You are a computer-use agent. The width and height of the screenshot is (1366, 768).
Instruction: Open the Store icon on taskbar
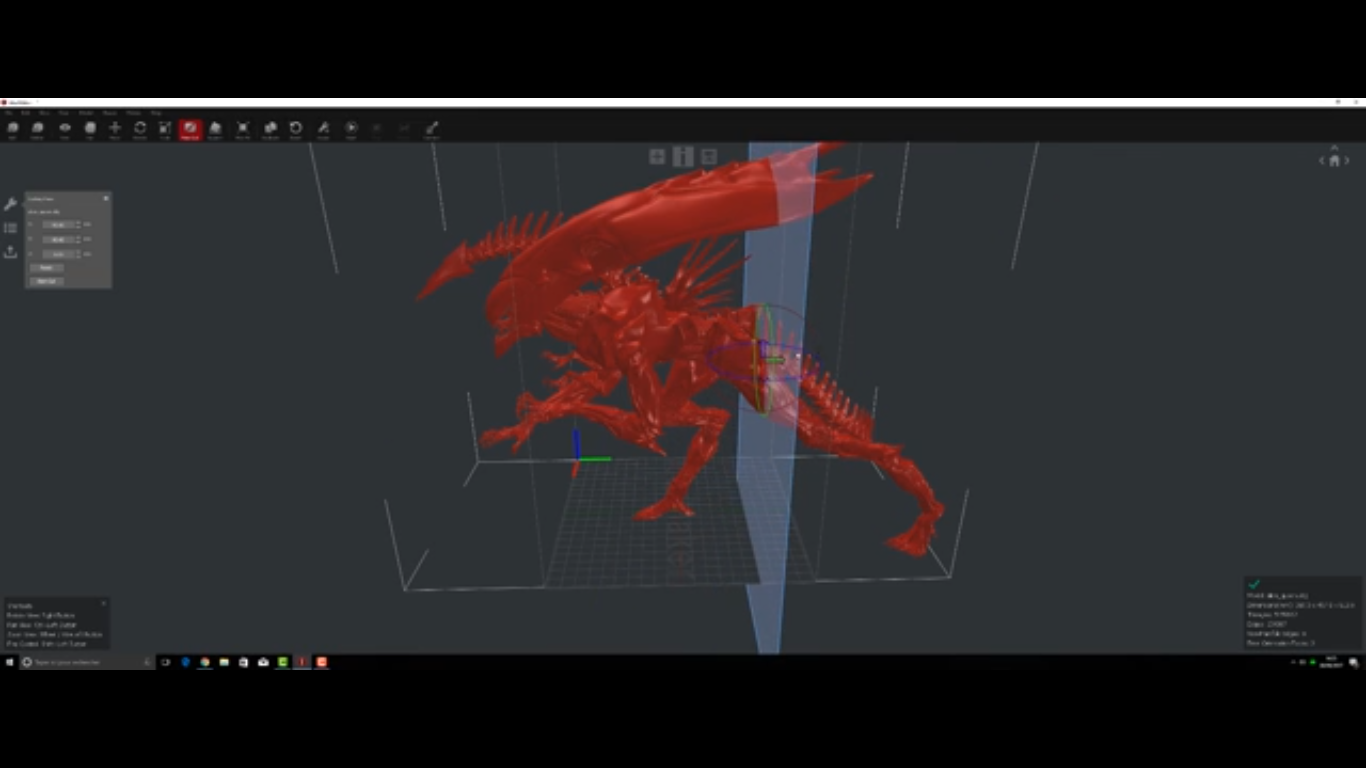pyautogui.click(x=243, y=662)
